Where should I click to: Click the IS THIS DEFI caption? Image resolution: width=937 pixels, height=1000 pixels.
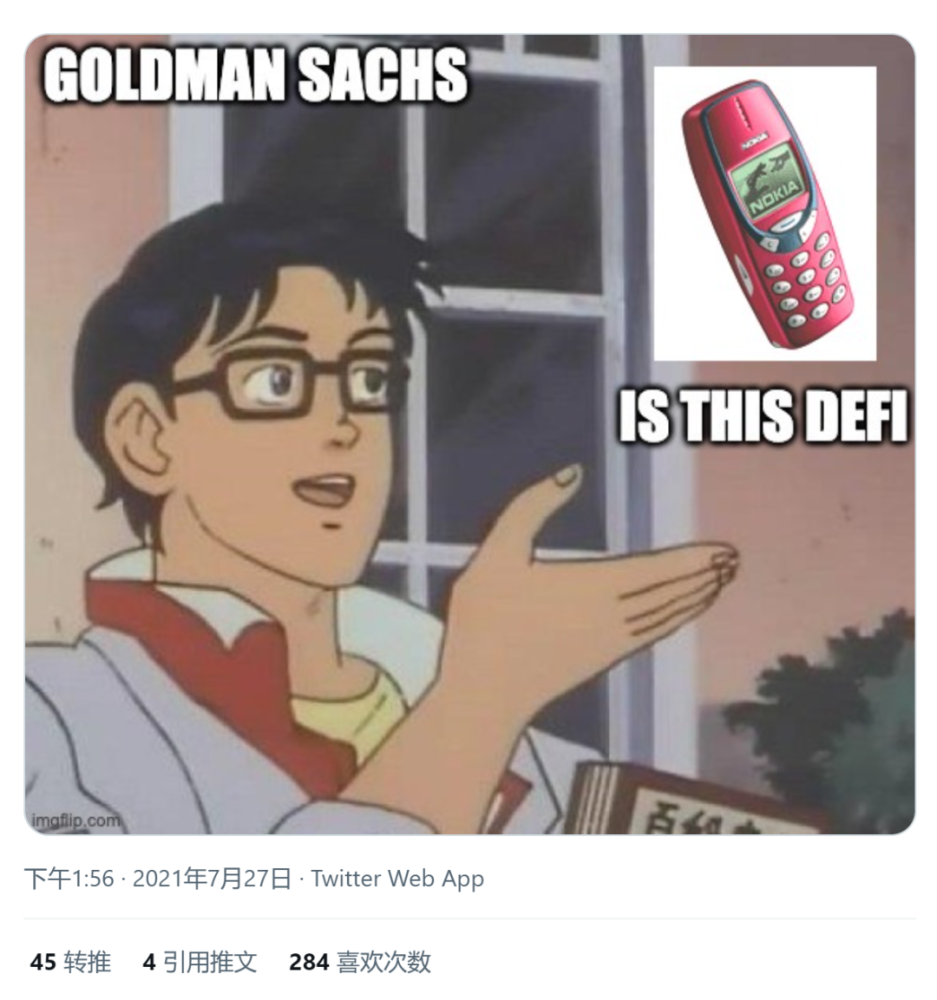(x=763, y=418)
